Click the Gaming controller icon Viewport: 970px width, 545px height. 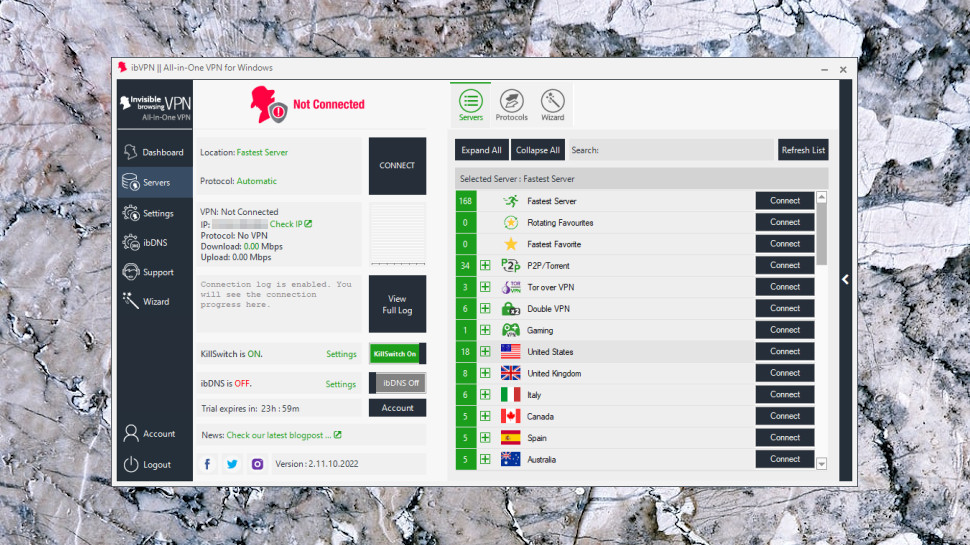point(511,330)
